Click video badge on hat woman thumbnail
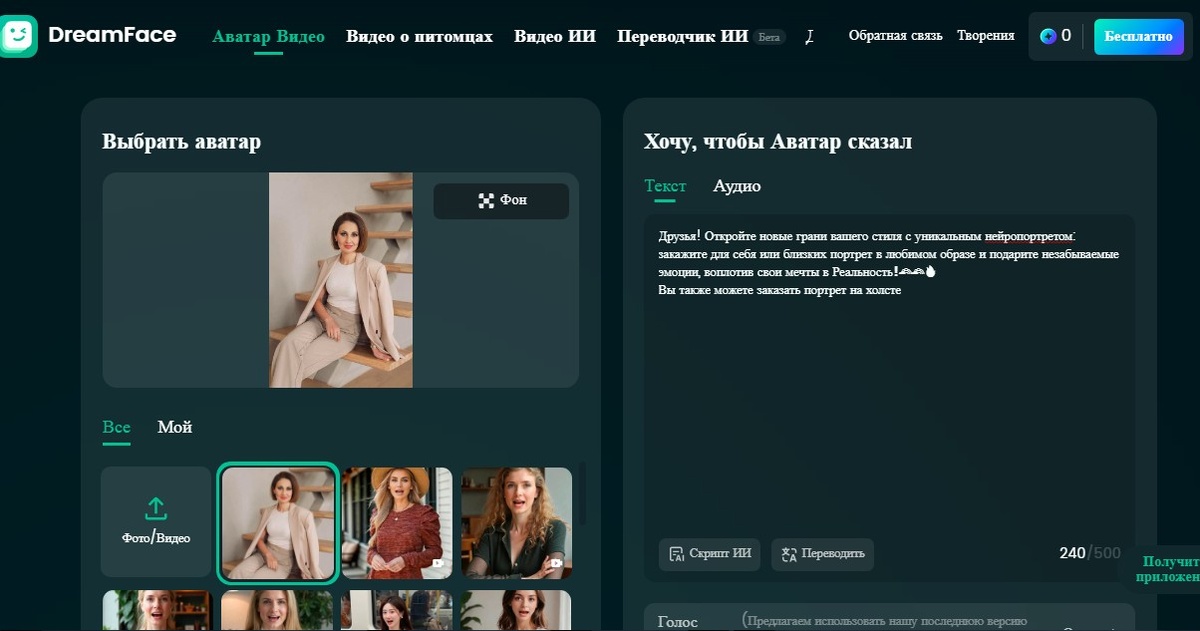 point(438,563)
